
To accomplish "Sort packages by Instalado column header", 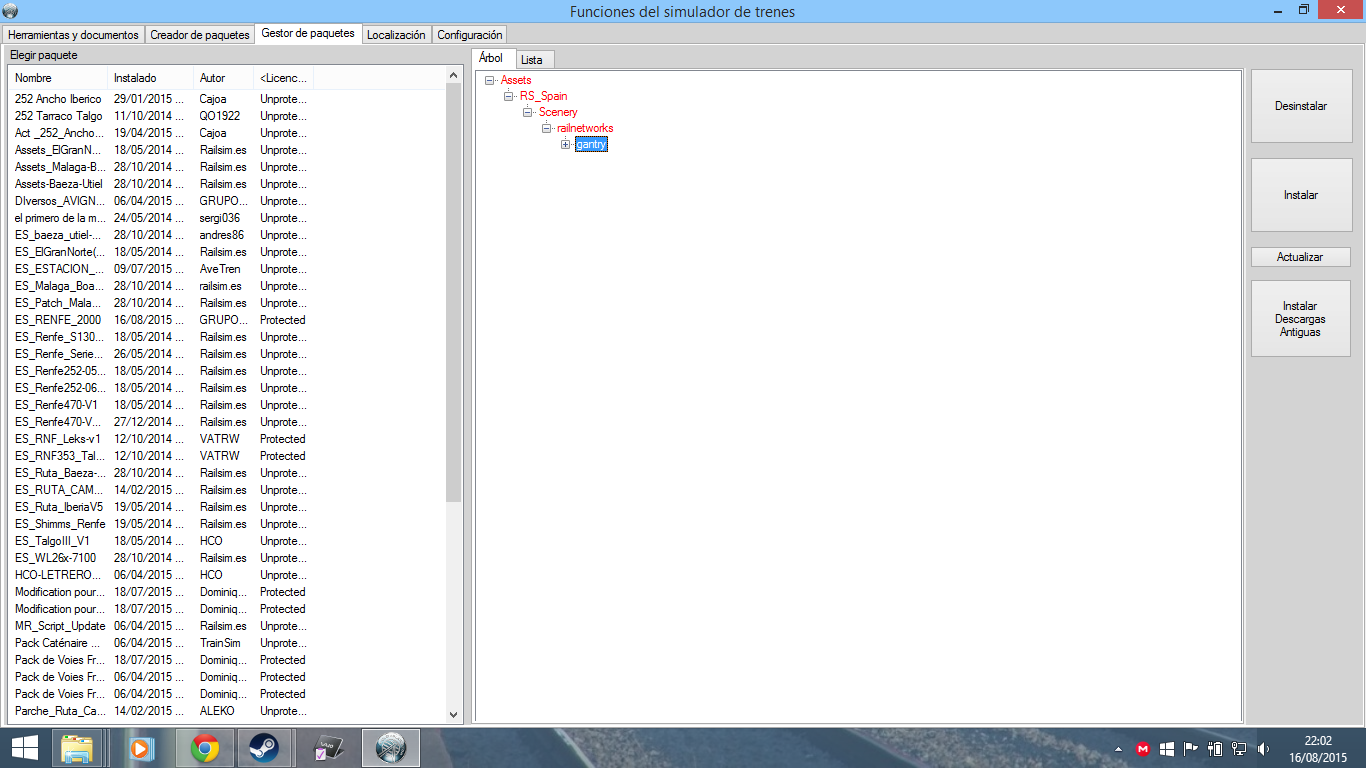I will tap(150, 78).
